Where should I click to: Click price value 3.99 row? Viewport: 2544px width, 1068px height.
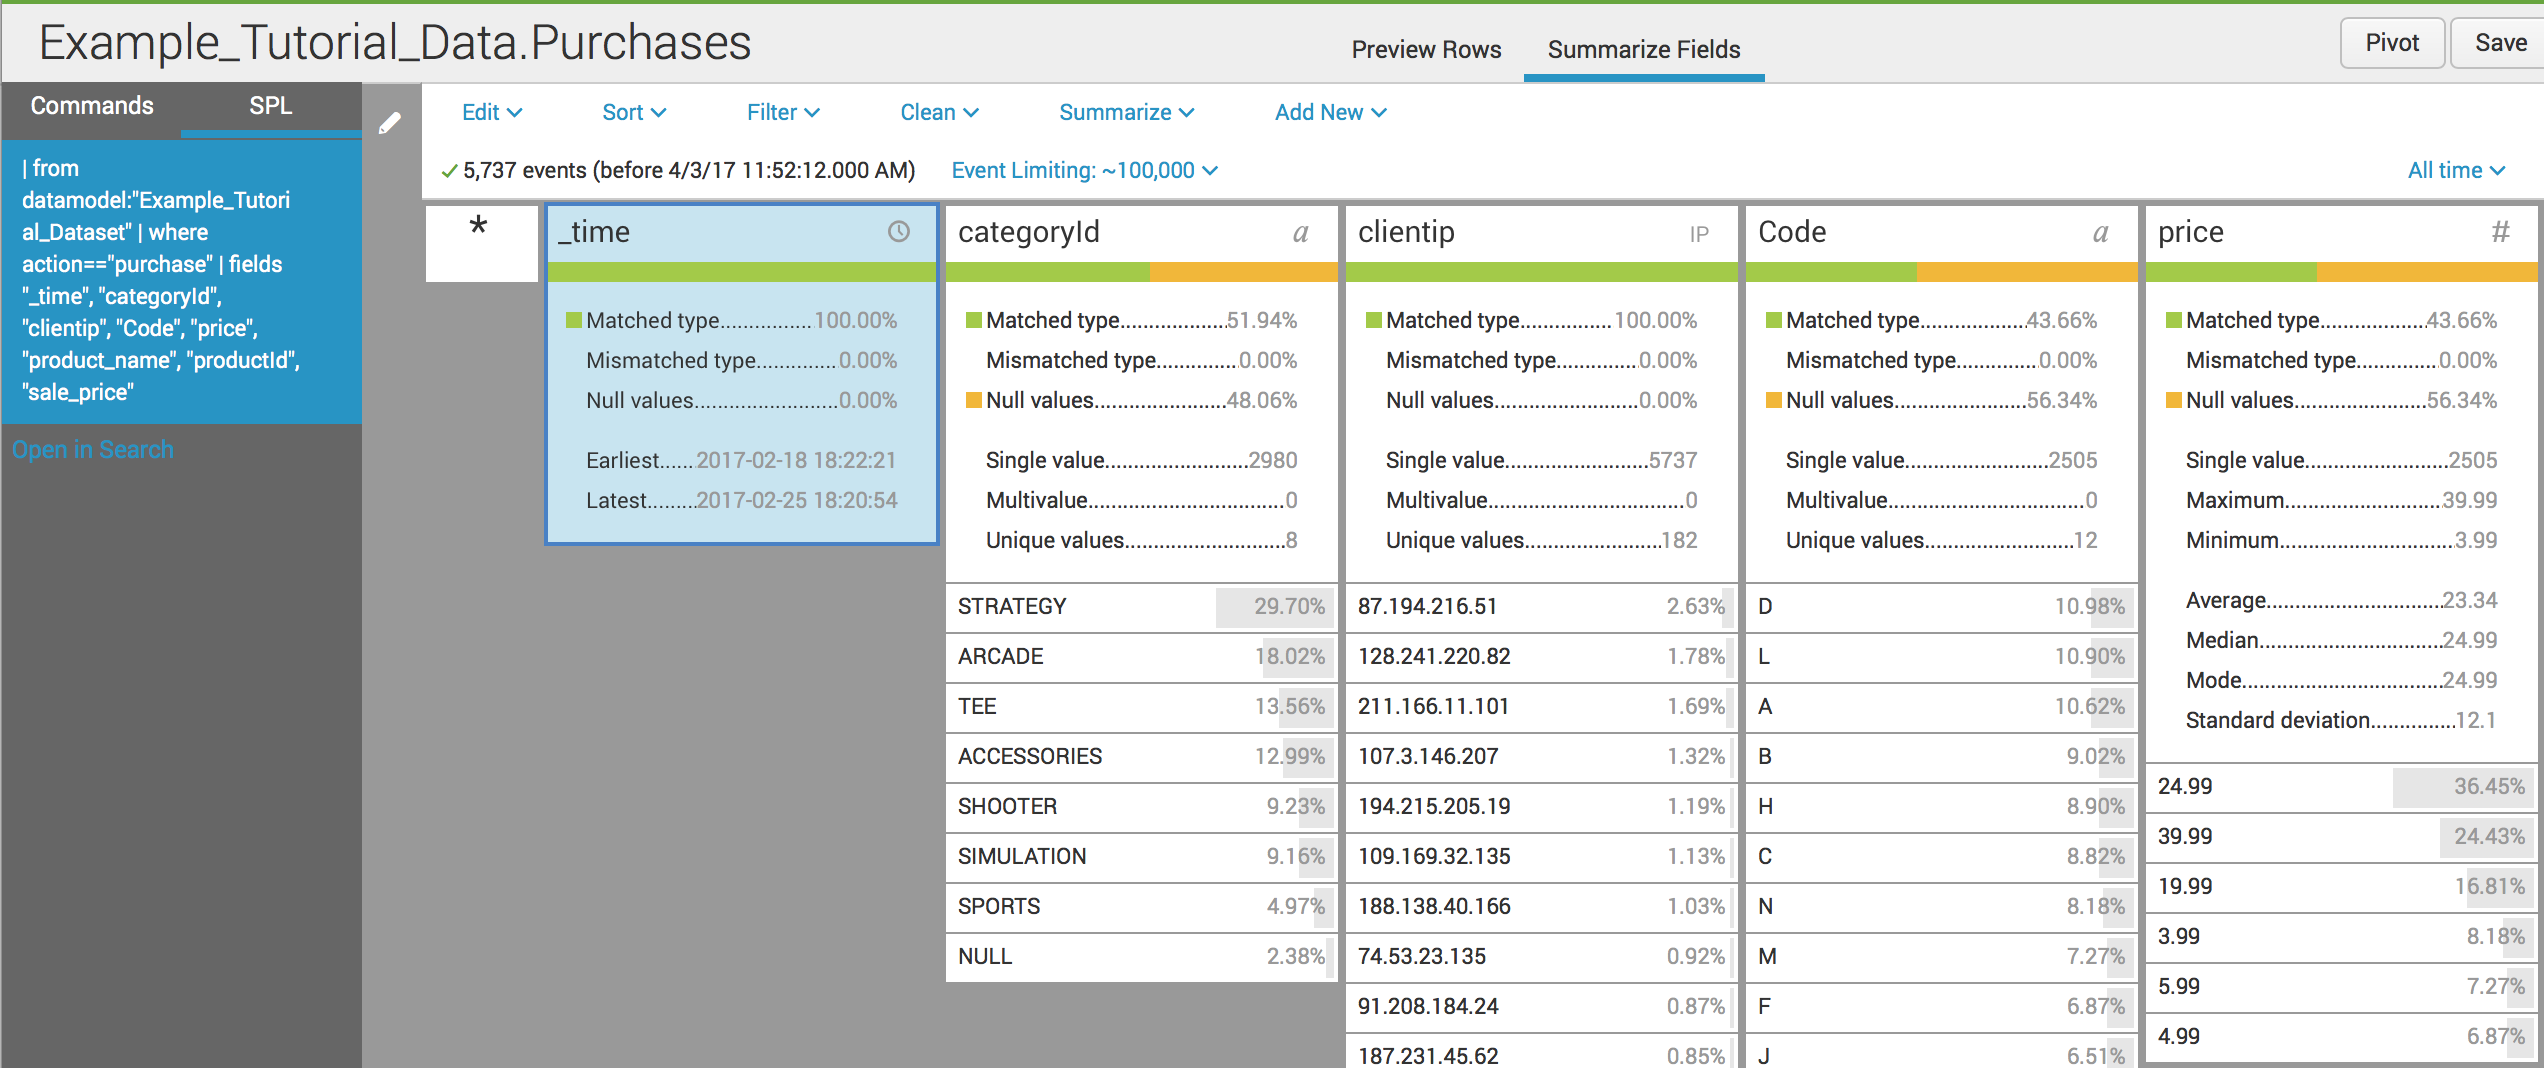click(2341, 937)
